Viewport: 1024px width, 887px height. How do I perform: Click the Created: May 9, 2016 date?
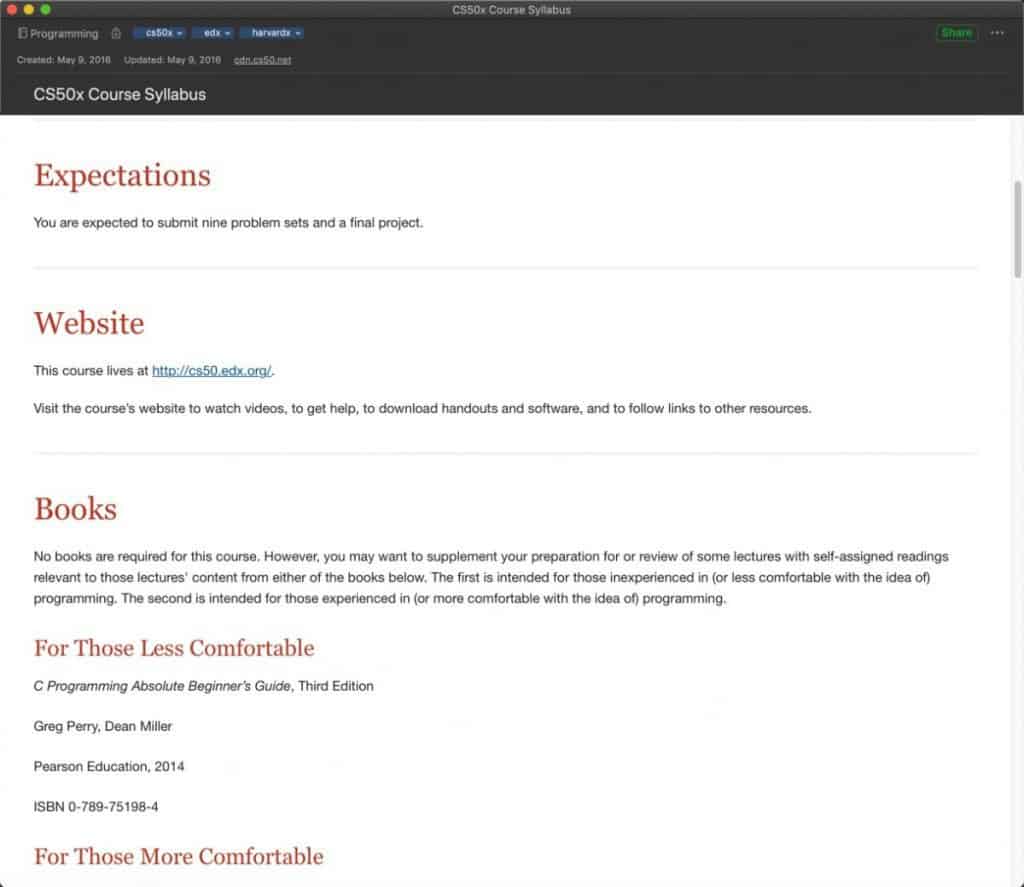[64, 60]
